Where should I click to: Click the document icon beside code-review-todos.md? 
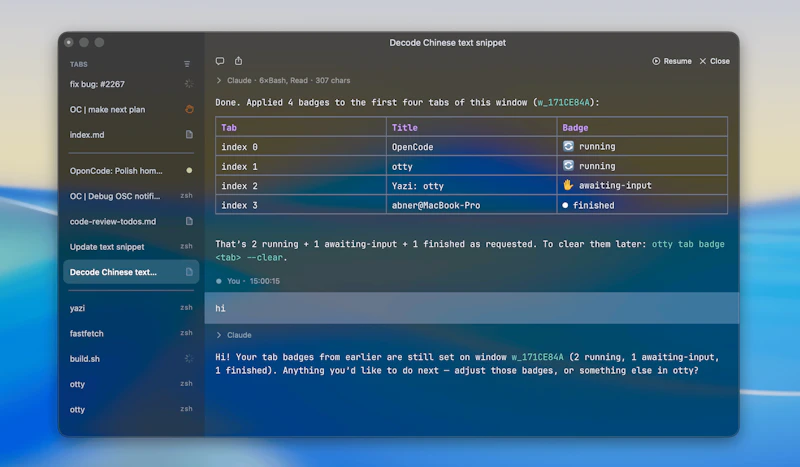point(189,221)
